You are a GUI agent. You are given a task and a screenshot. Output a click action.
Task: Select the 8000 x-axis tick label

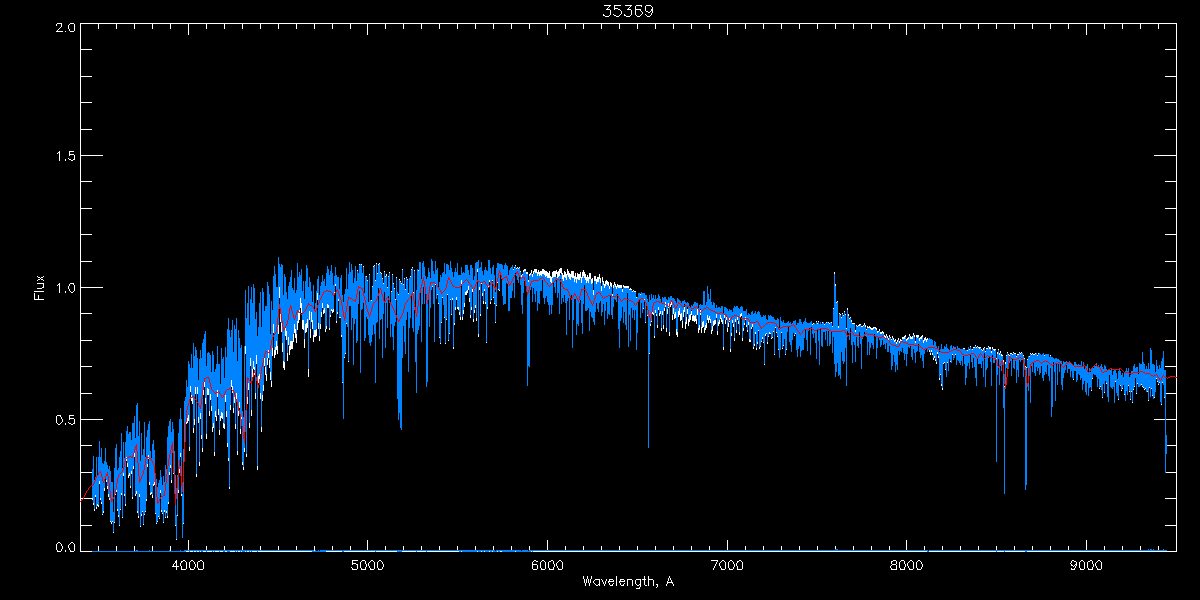907,564
